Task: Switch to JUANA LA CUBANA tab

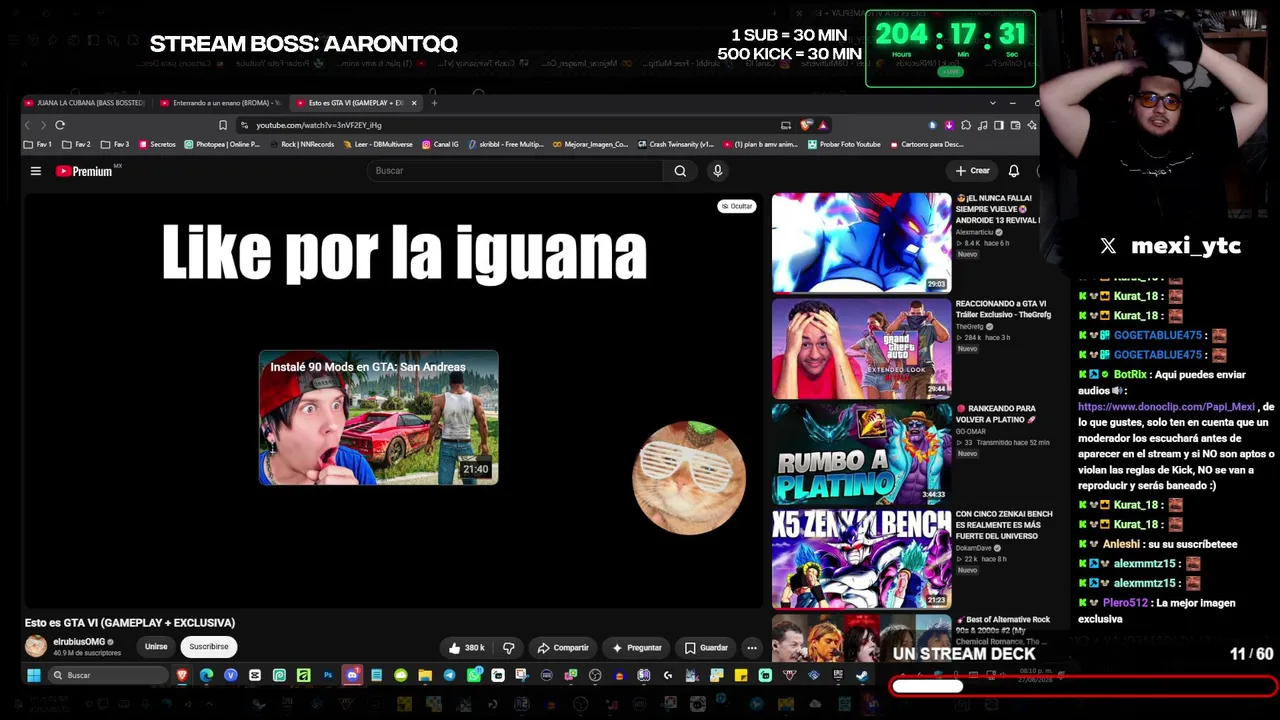Action: 84,103
